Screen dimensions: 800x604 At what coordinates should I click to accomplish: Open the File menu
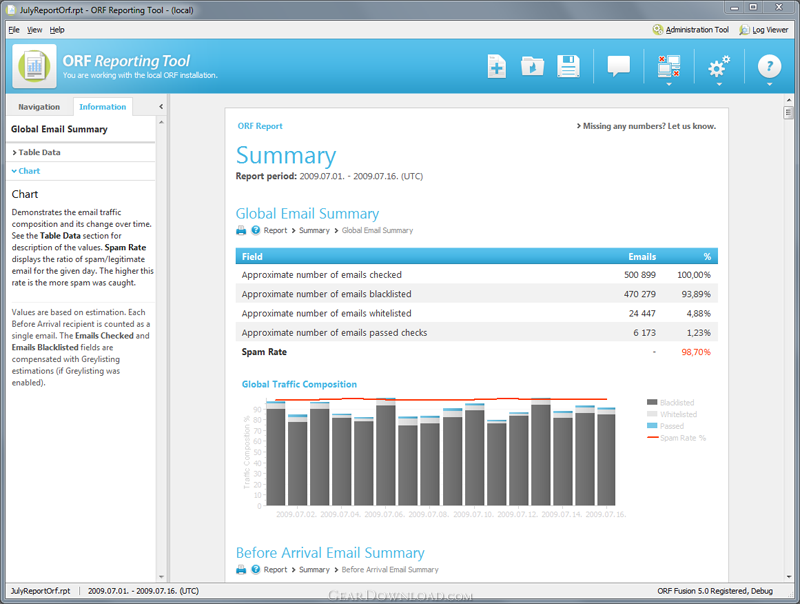(14, 30)
